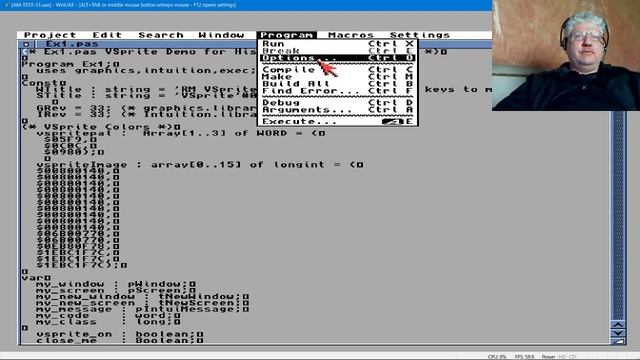
Task: Click the 'my_screen : pScreen;' line
Action: coord(116,291)
